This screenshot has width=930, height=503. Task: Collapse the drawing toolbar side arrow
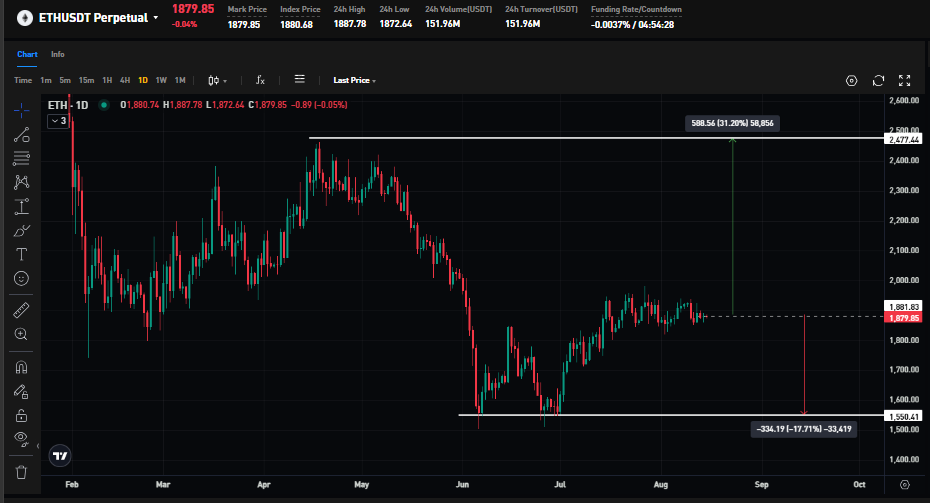point(38,446)
